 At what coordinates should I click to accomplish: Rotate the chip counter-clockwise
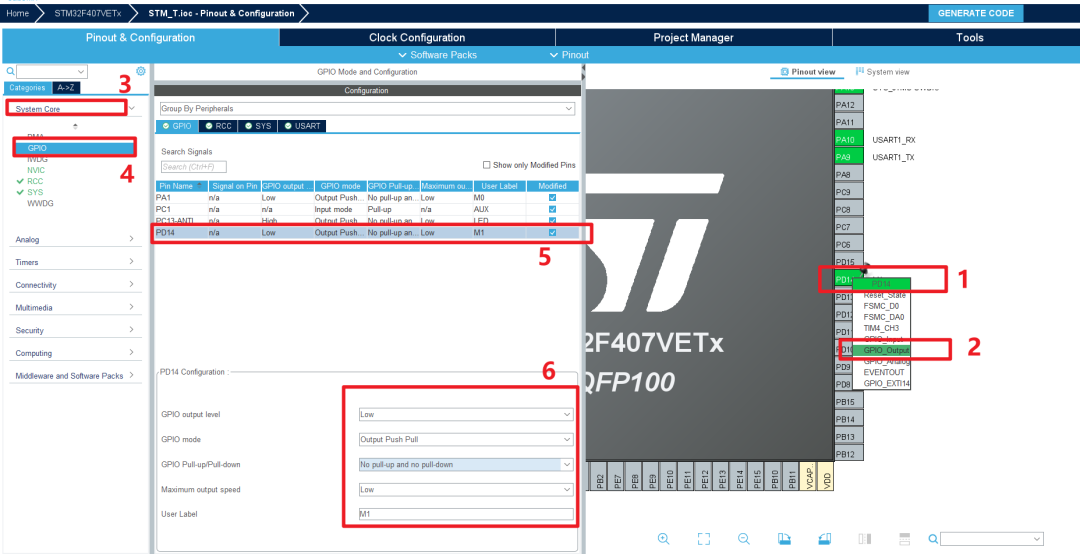tap(824, 539)
